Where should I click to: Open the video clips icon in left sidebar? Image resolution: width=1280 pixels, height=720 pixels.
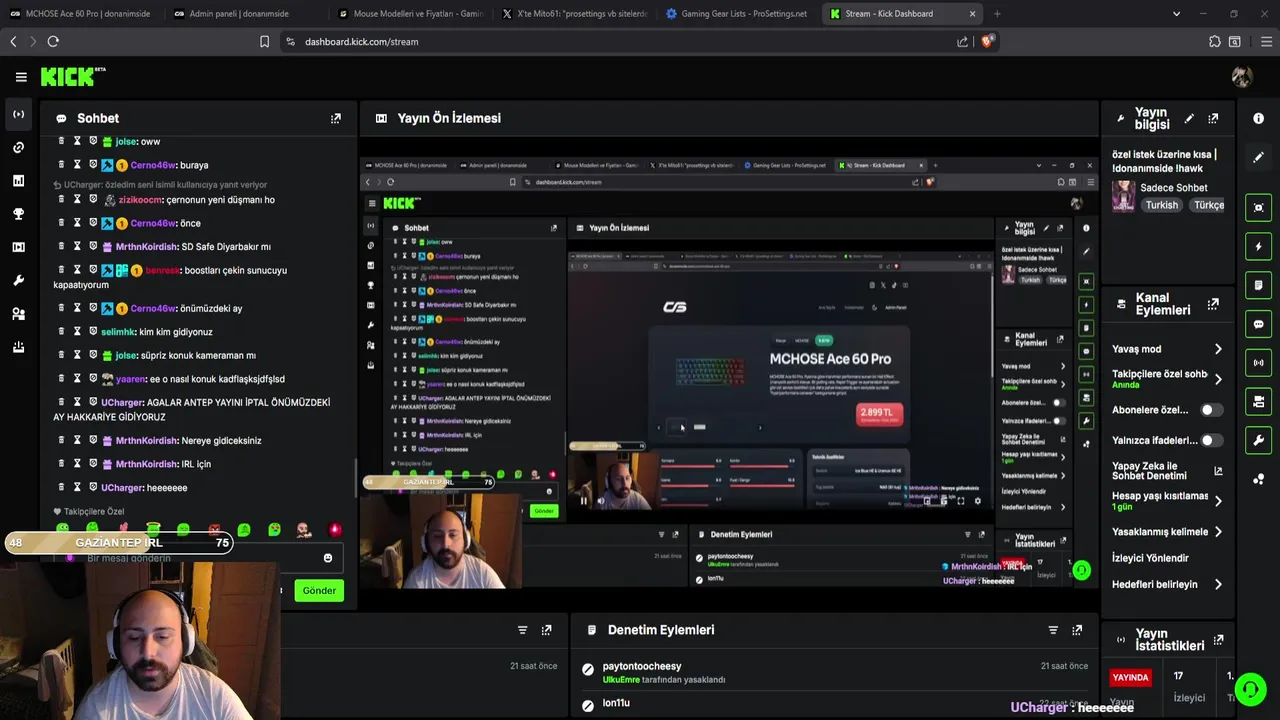pyautogui.click(x=18, y=247)
